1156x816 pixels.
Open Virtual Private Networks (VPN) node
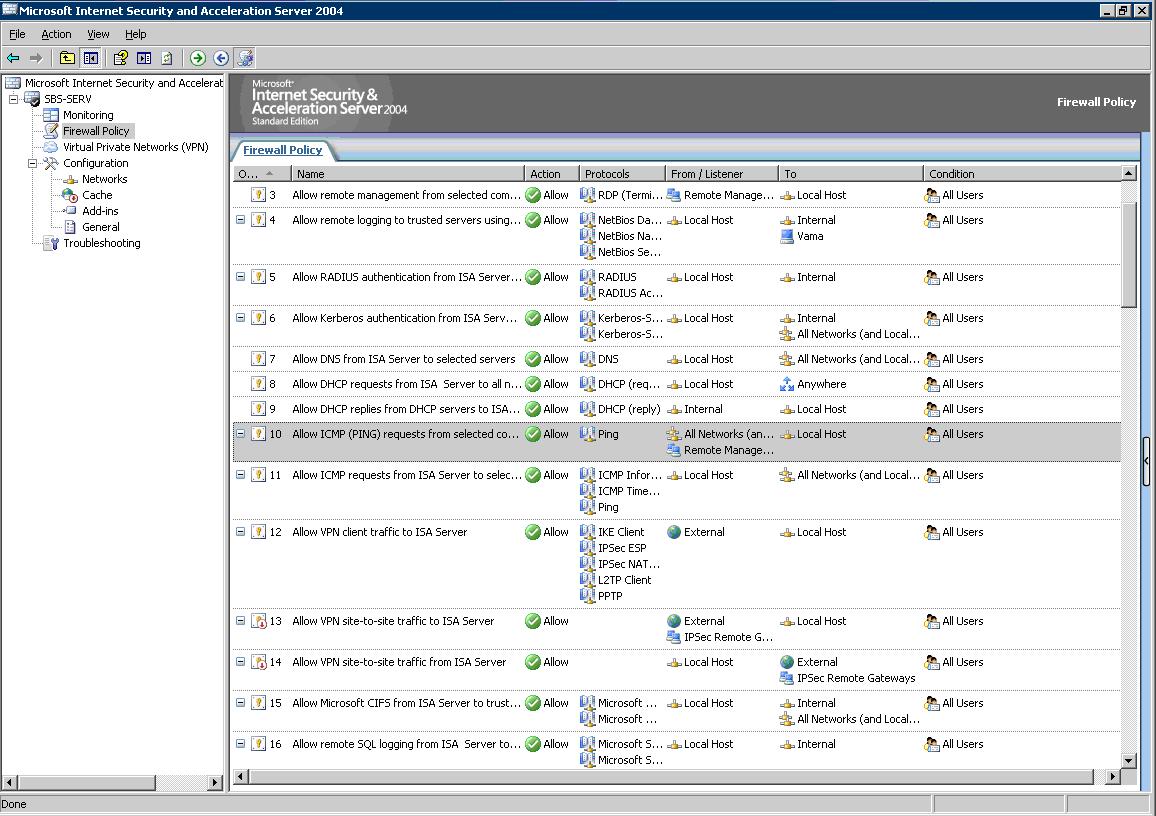pos(136,147)
